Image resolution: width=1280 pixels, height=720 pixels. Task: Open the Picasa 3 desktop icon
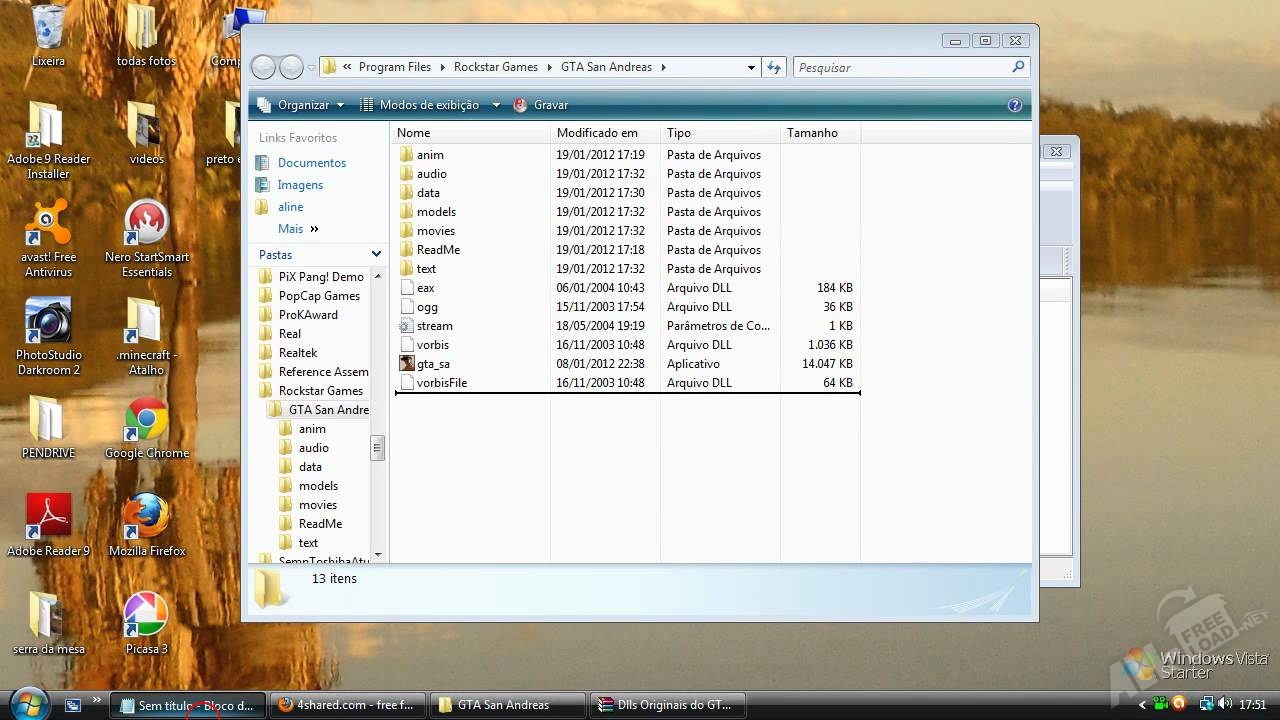pyautogui.click(x=146, y=616)
